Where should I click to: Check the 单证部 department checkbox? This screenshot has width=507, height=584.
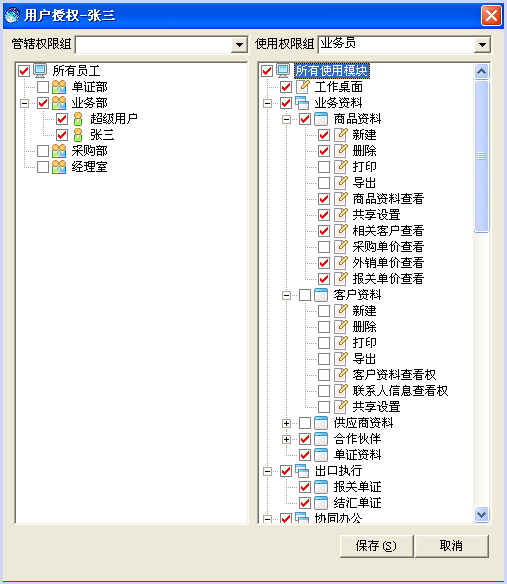[43, 87]
